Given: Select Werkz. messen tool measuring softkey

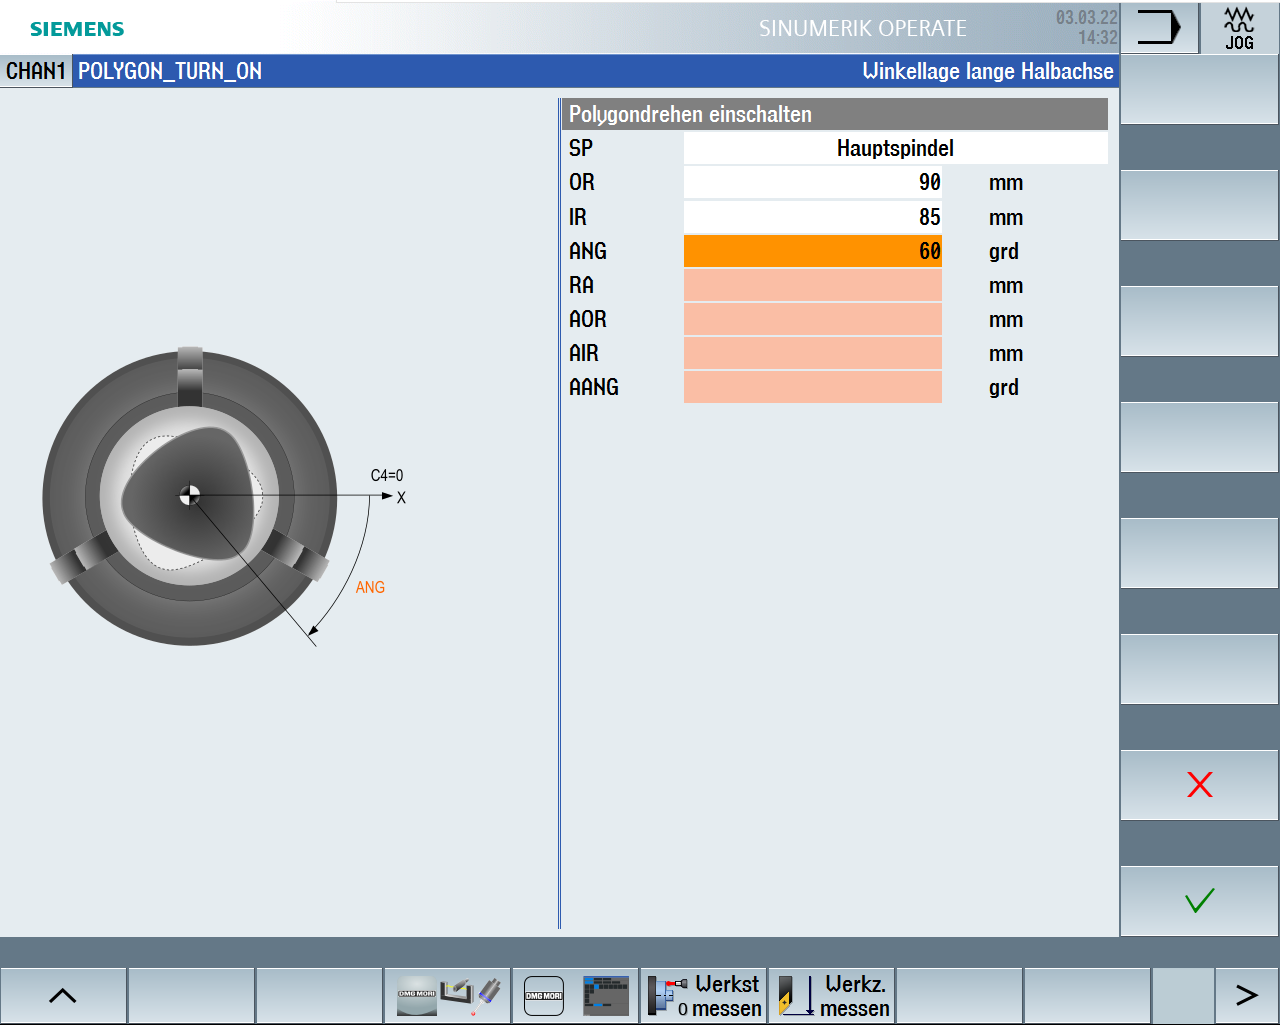Looking at the screenshot, I should [832, 995].
